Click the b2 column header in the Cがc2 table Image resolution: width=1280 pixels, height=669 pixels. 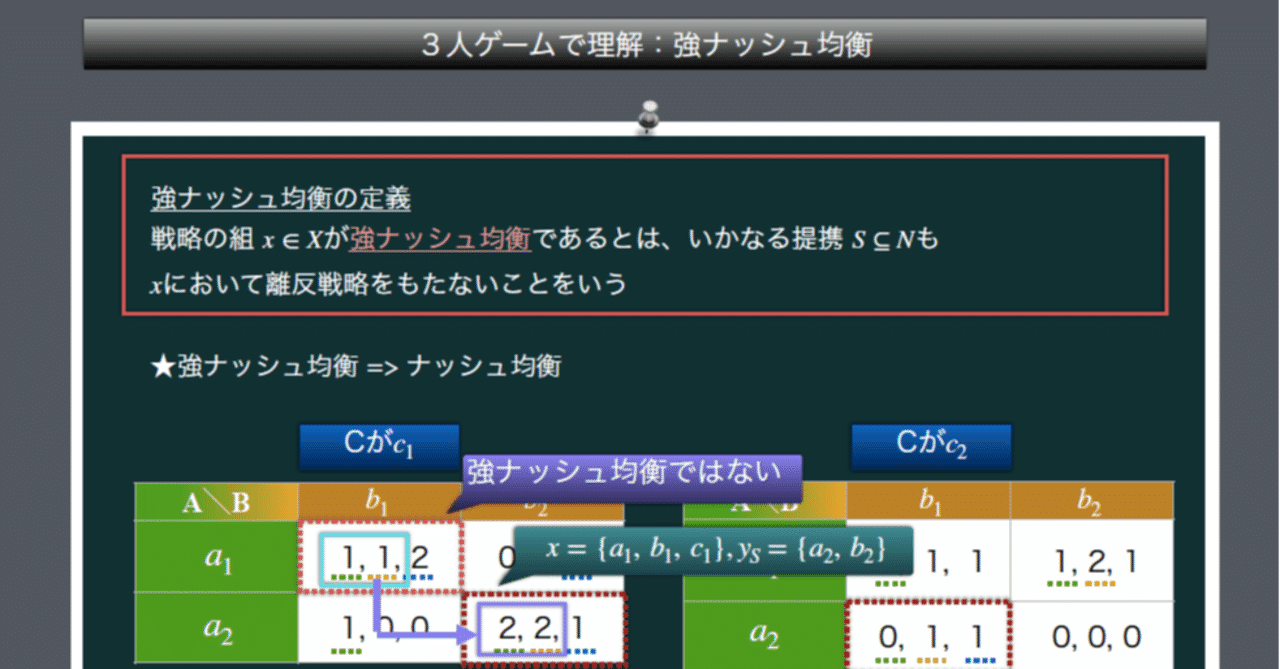(x=1093, y=501)
